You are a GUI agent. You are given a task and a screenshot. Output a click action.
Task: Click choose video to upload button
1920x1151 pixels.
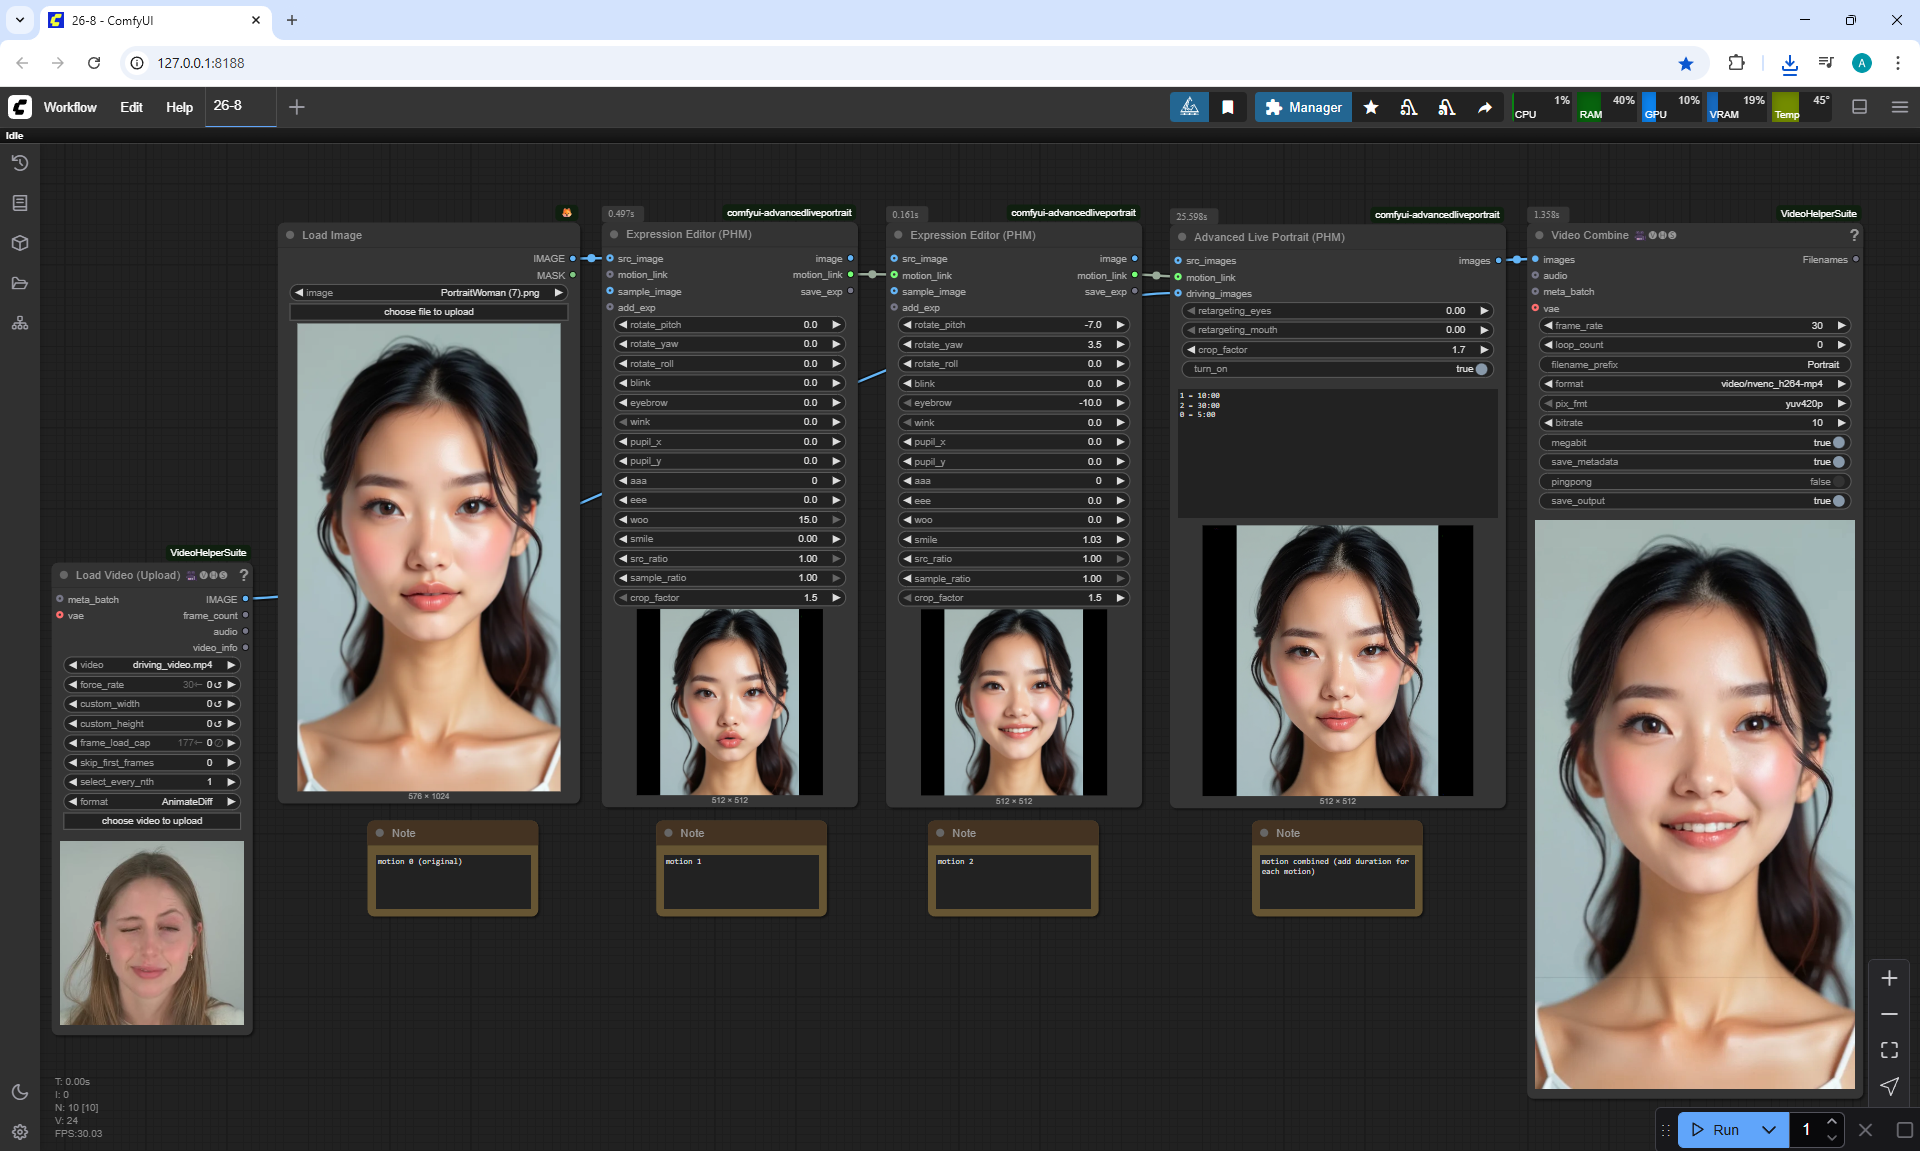click(x=152, y=821)
